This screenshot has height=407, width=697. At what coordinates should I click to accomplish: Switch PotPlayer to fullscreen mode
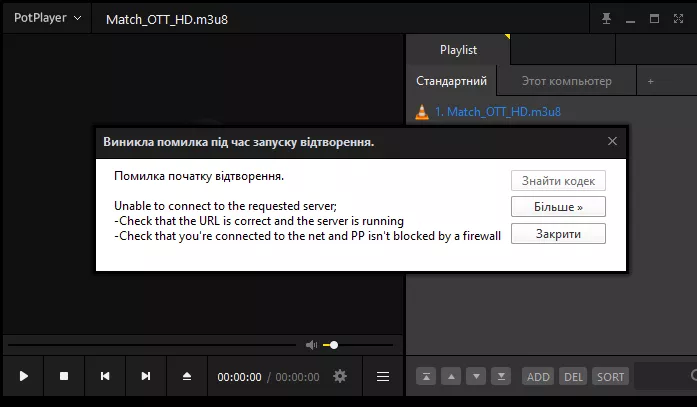678,19
